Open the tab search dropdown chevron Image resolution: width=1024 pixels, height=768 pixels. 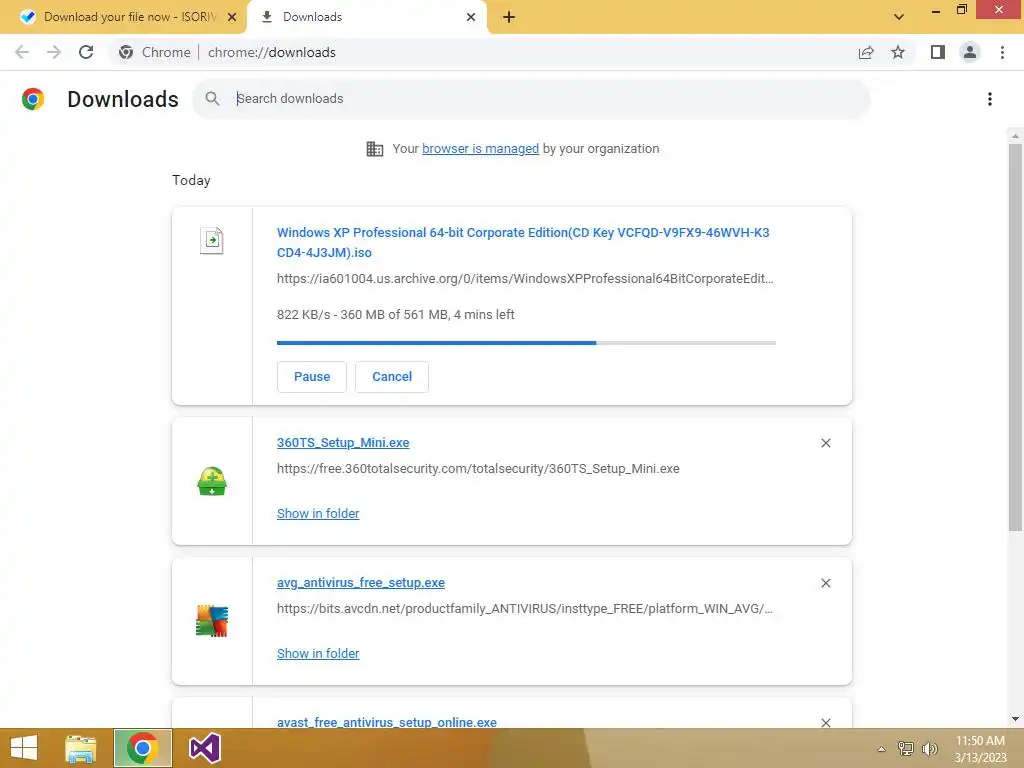click(899, 17)
